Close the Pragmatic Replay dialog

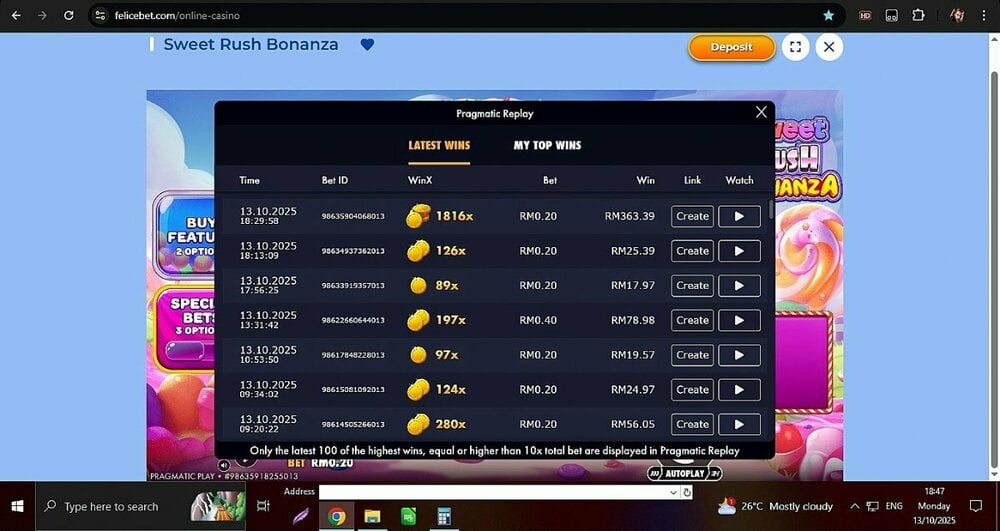point(761,112)
